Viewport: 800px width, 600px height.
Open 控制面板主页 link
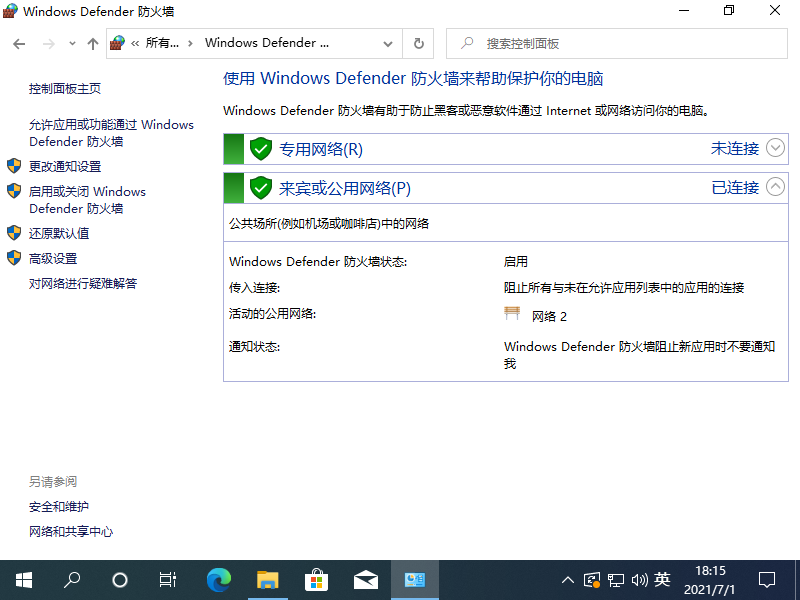(65, 89)
